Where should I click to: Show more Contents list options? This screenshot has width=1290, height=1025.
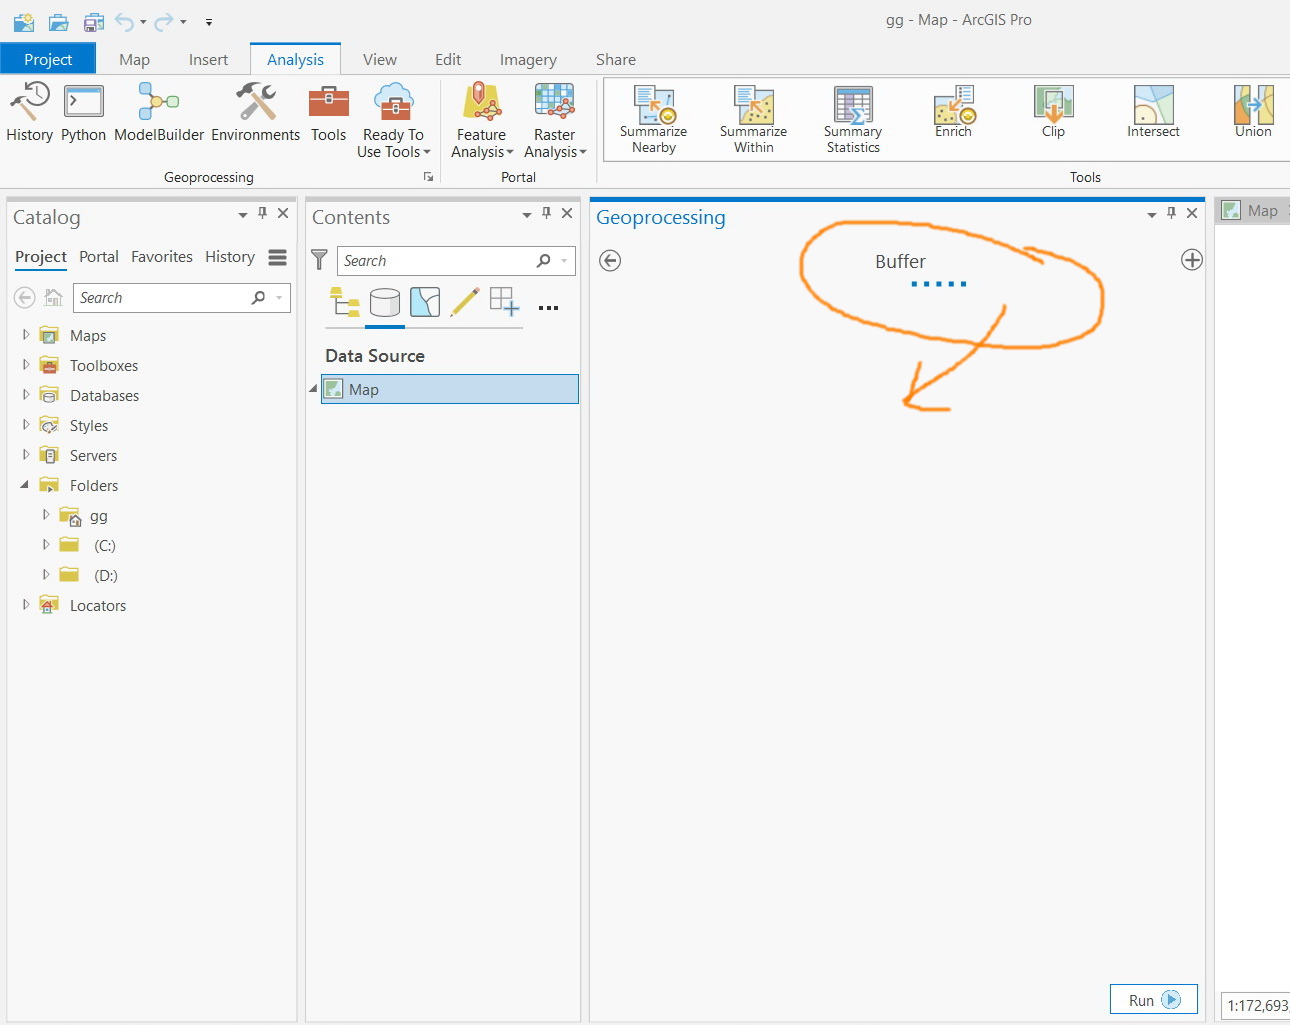click(x=548, y=308)
